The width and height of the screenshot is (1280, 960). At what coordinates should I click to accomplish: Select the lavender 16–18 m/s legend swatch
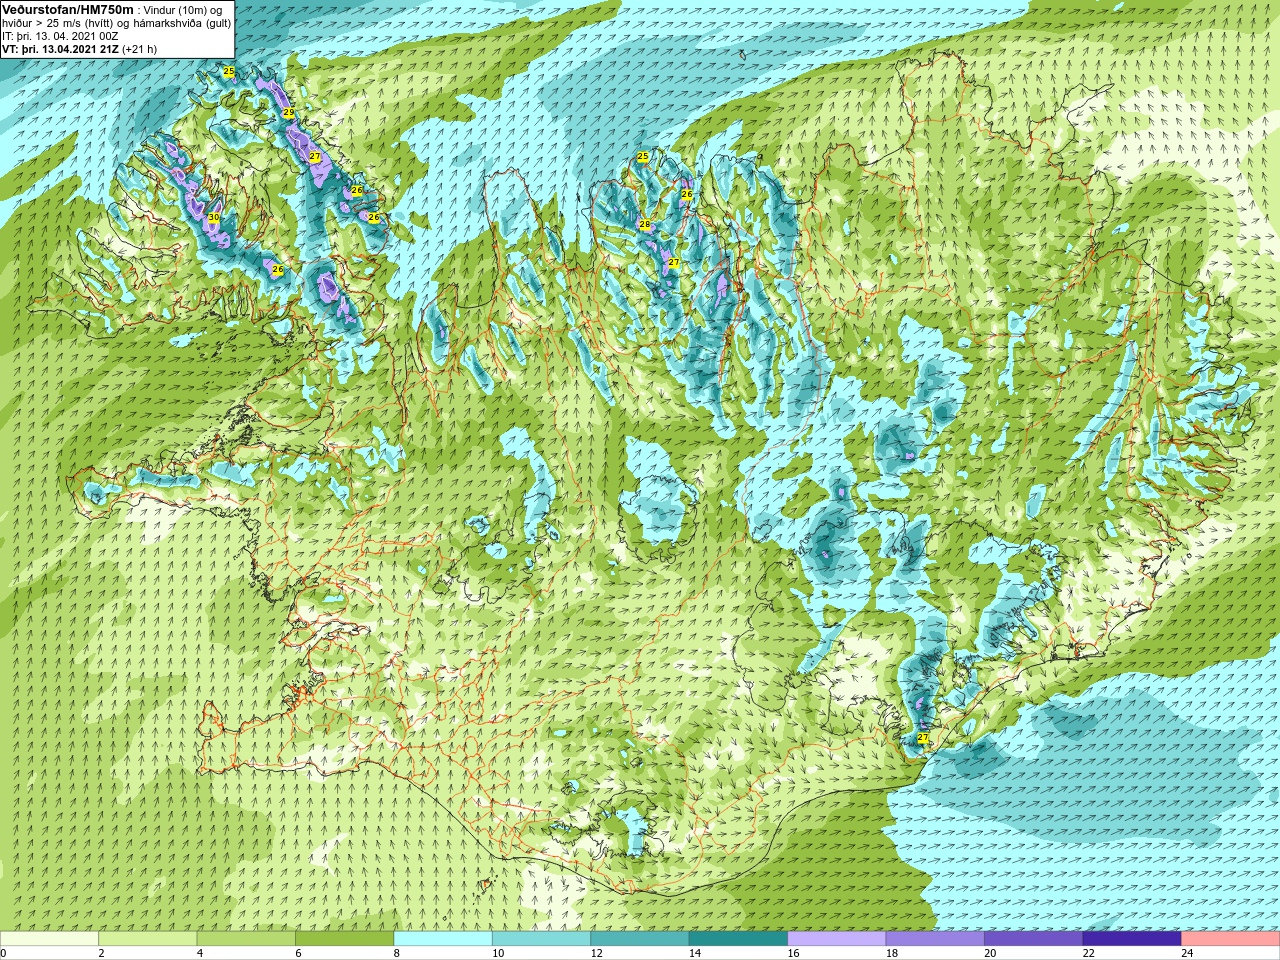tap(837, 939)
